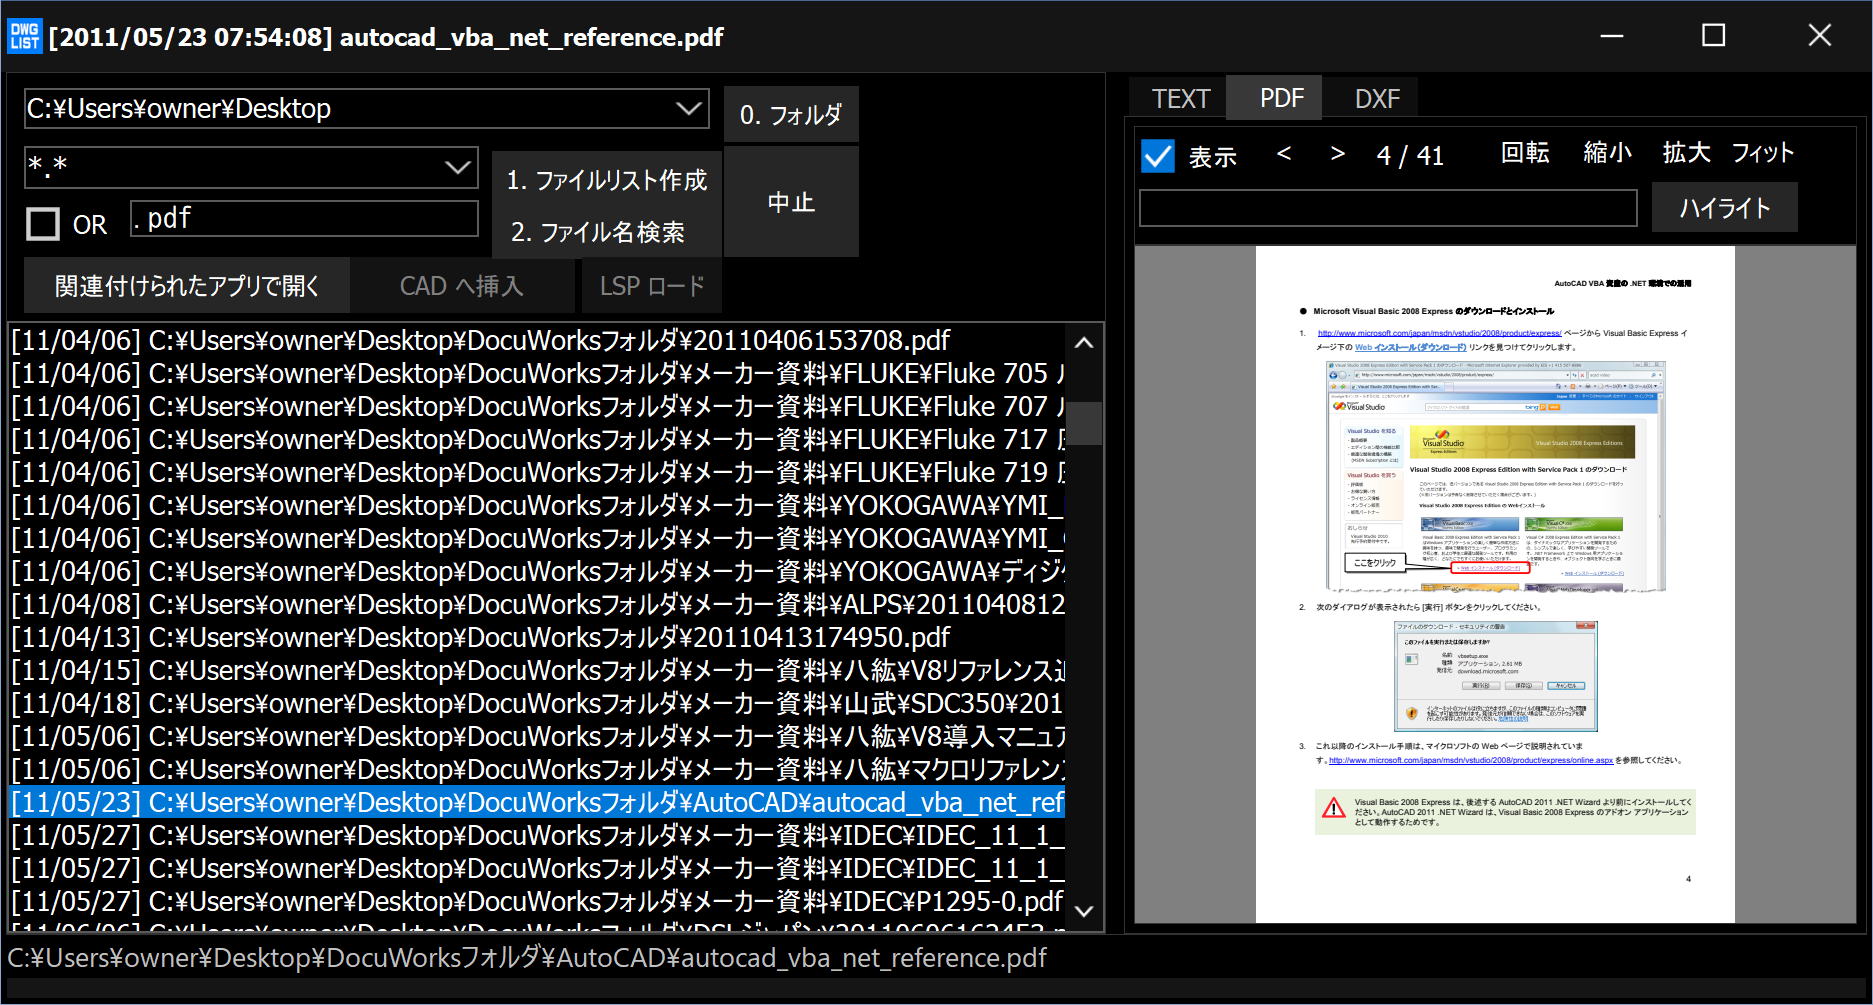This screenshot has width=1873, height=1005.
Task: Switch to the TEXT tab
Action: (x=1180, y=98)
